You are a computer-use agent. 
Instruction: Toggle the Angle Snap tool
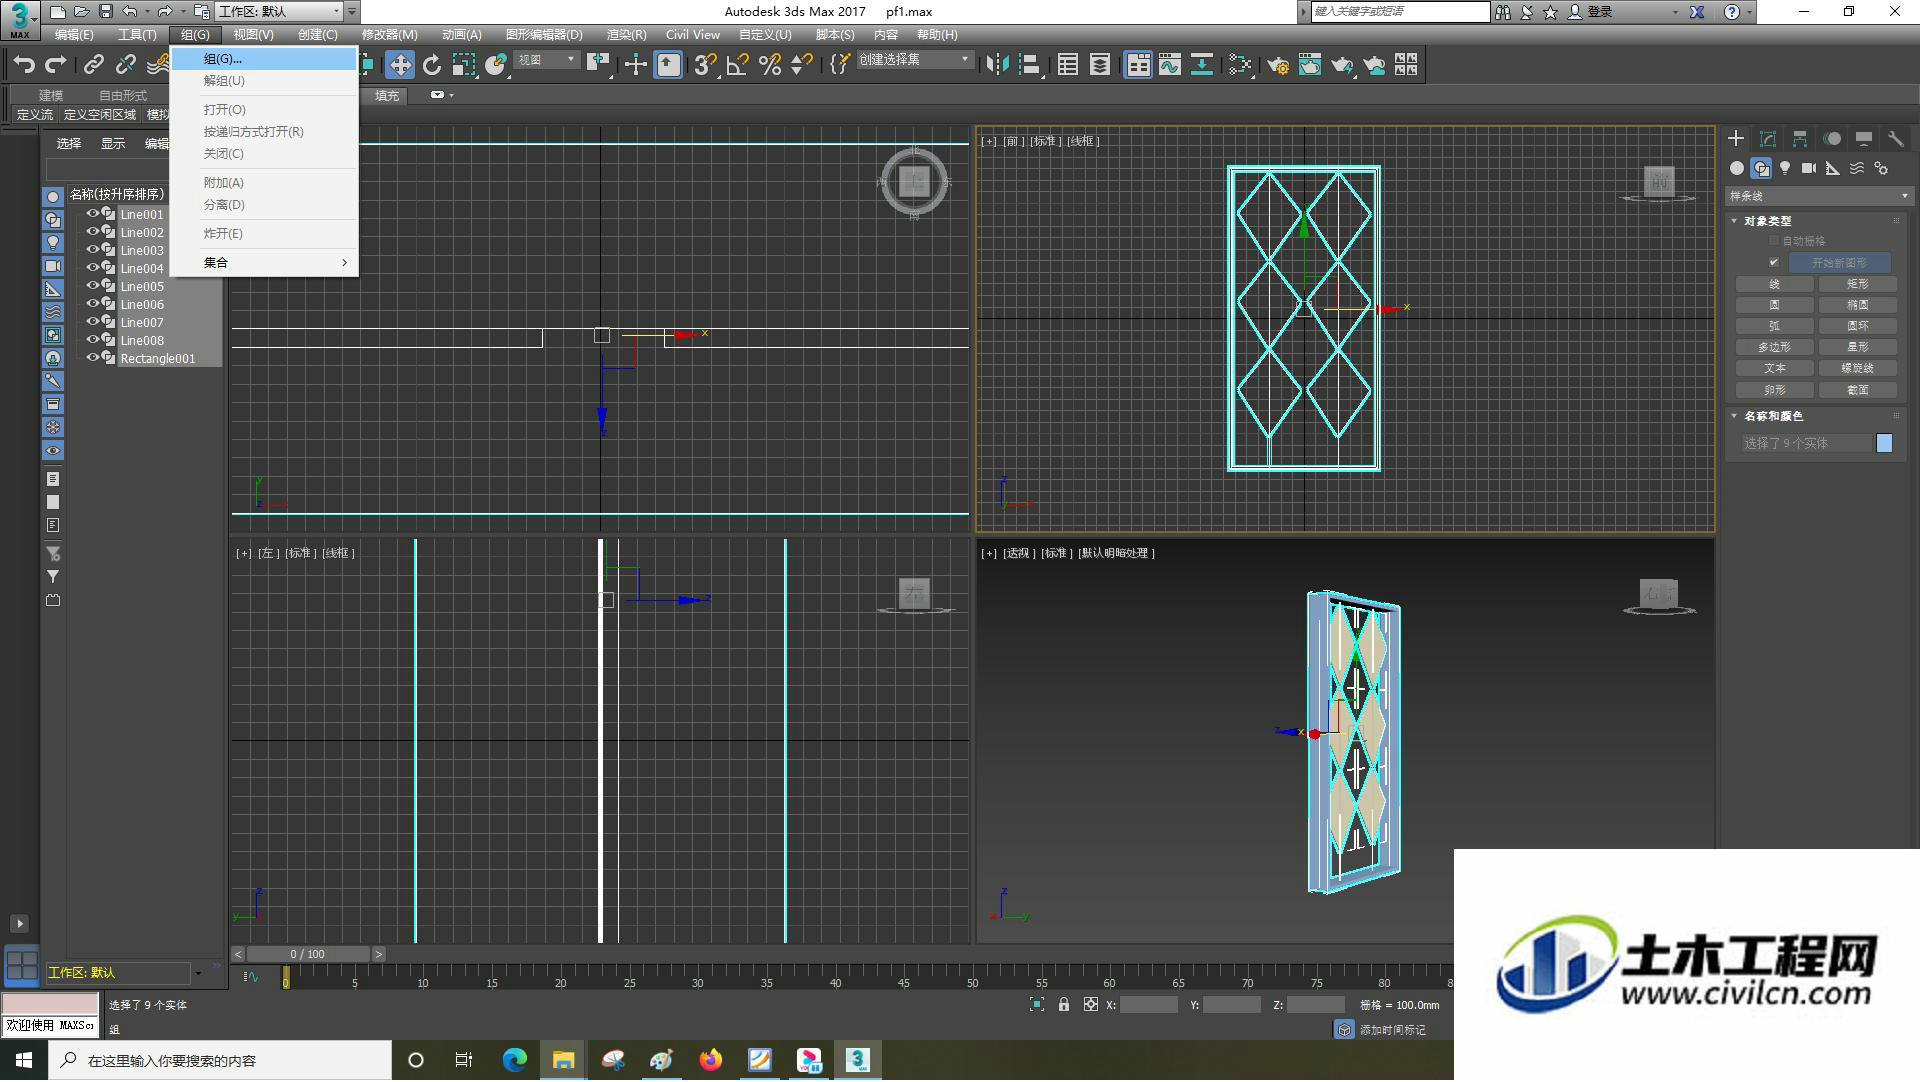[737, 65]
